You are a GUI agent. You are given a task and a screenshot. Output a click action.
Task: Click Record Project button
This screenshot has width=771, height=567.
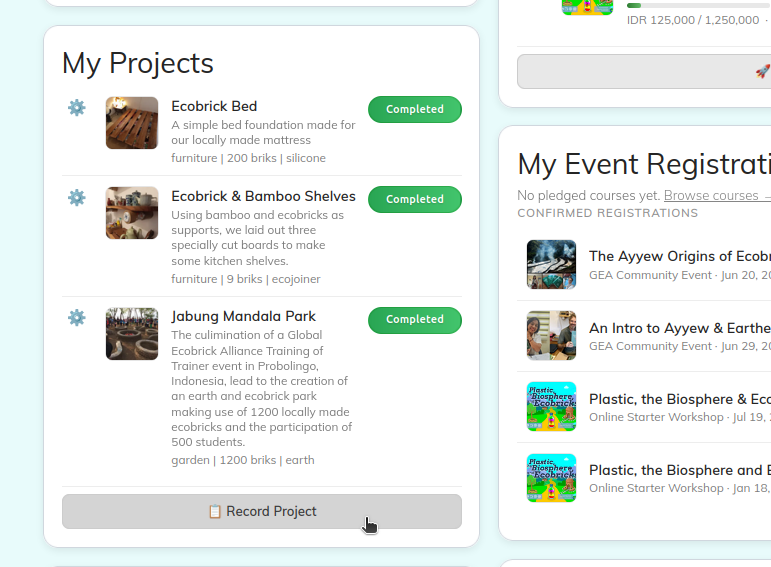(x=262, y=511)
